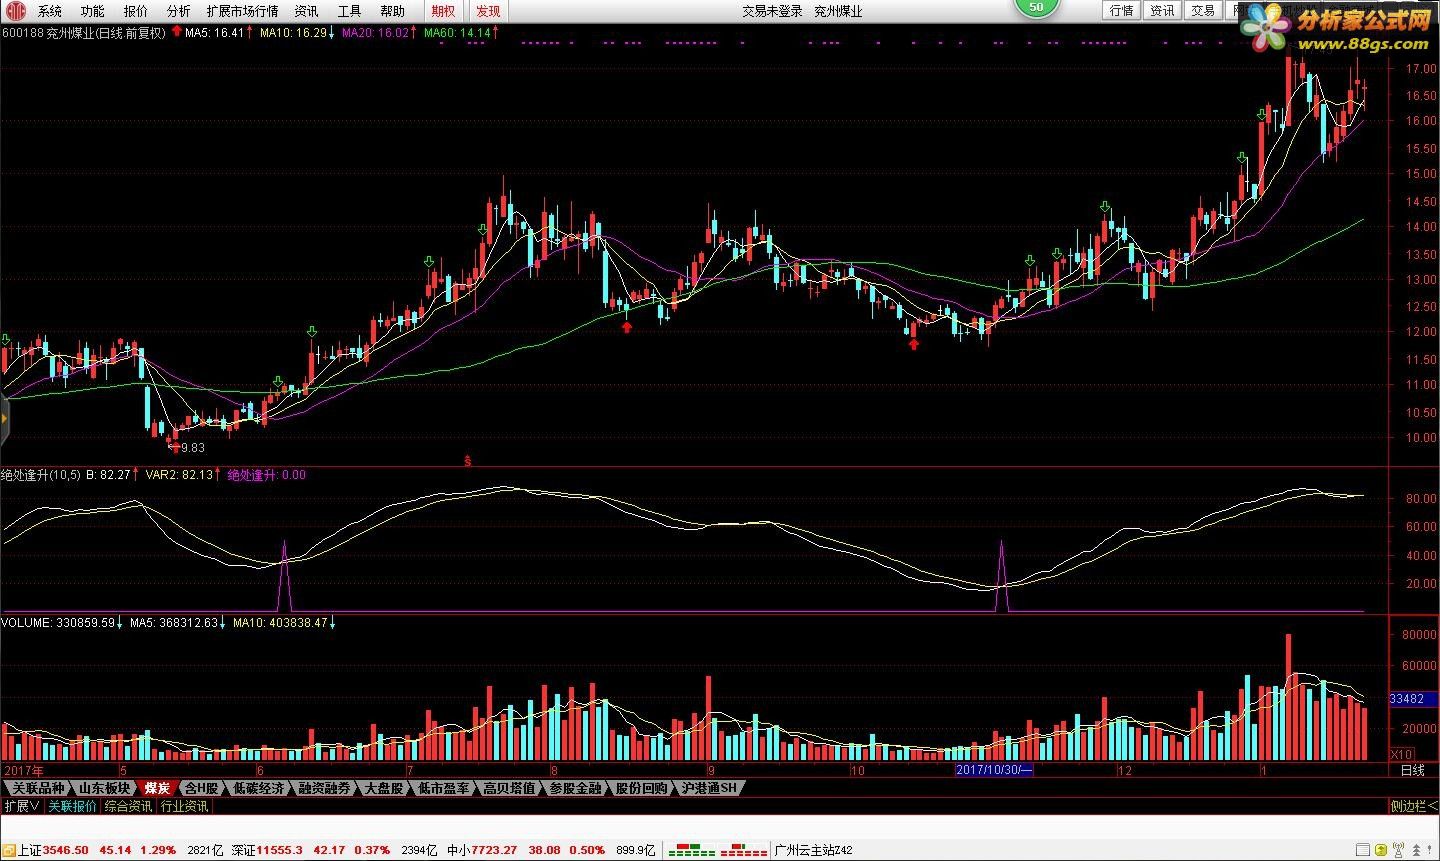Click the 日线 period selector

(x=1412, y=770)
